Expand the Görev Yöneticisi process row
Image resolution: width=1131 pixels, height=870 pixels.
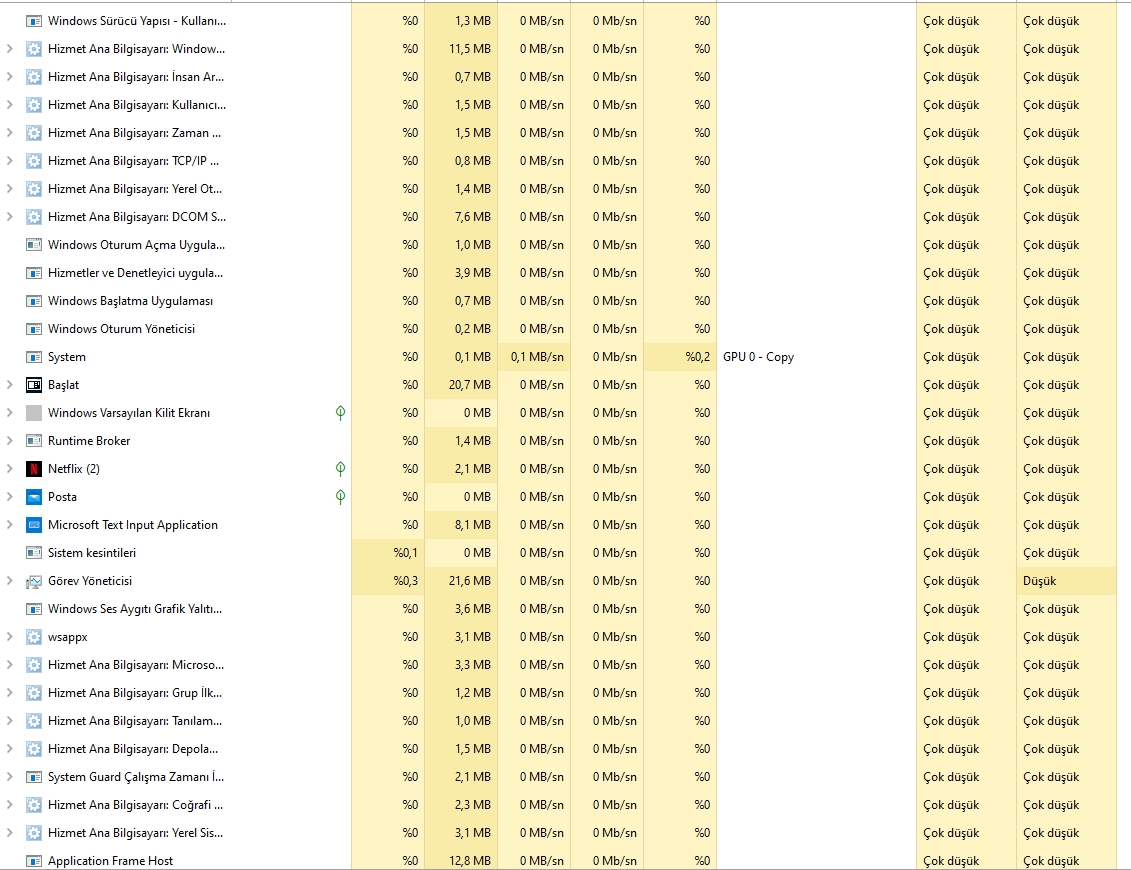click(9, 581)
